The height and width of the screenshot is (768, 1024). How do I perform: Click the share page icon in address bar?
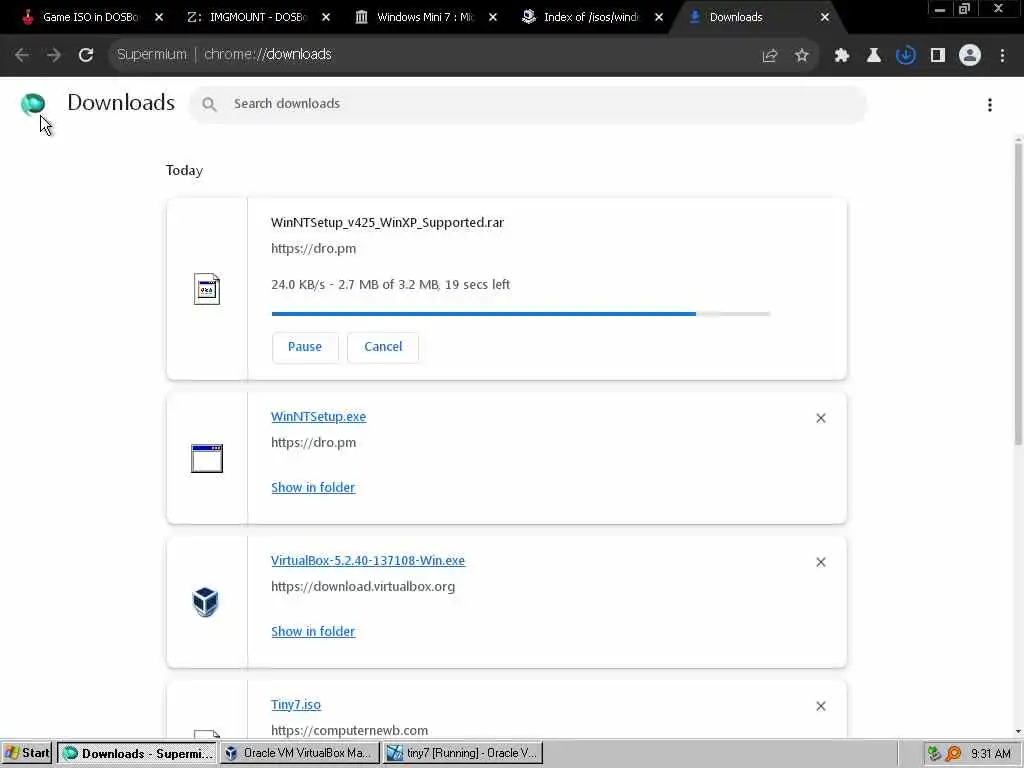pos(770,56)
